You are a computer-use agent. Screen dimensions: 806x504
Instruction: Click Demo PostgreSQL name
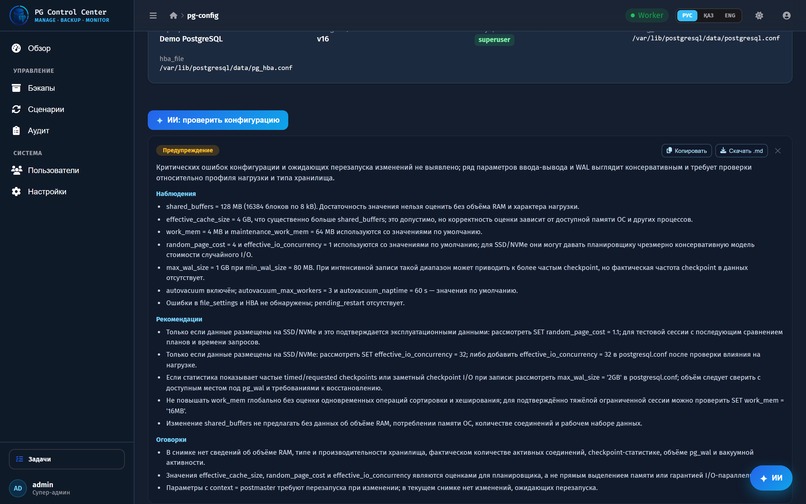point(191,39)
